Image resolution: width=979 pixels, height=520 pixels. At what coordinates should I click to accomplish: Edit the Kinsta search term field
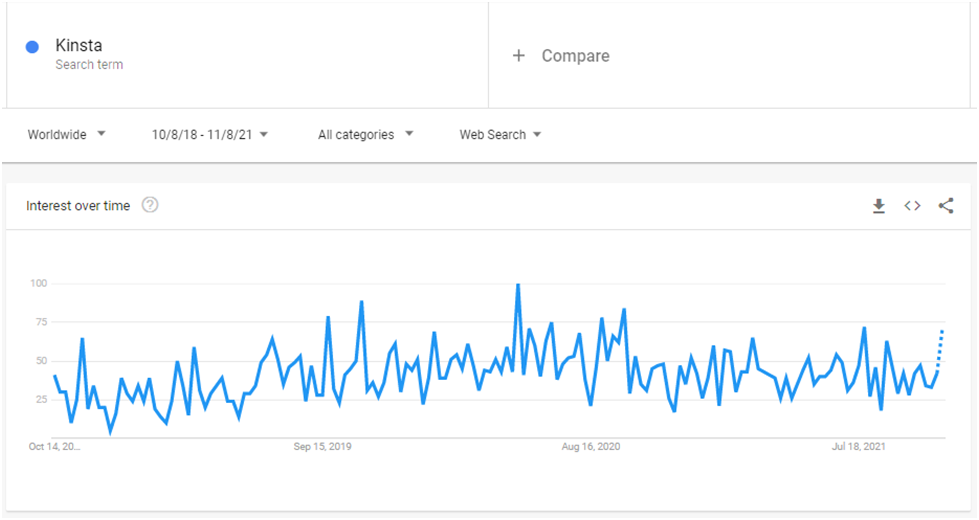(x=247, y=54)
